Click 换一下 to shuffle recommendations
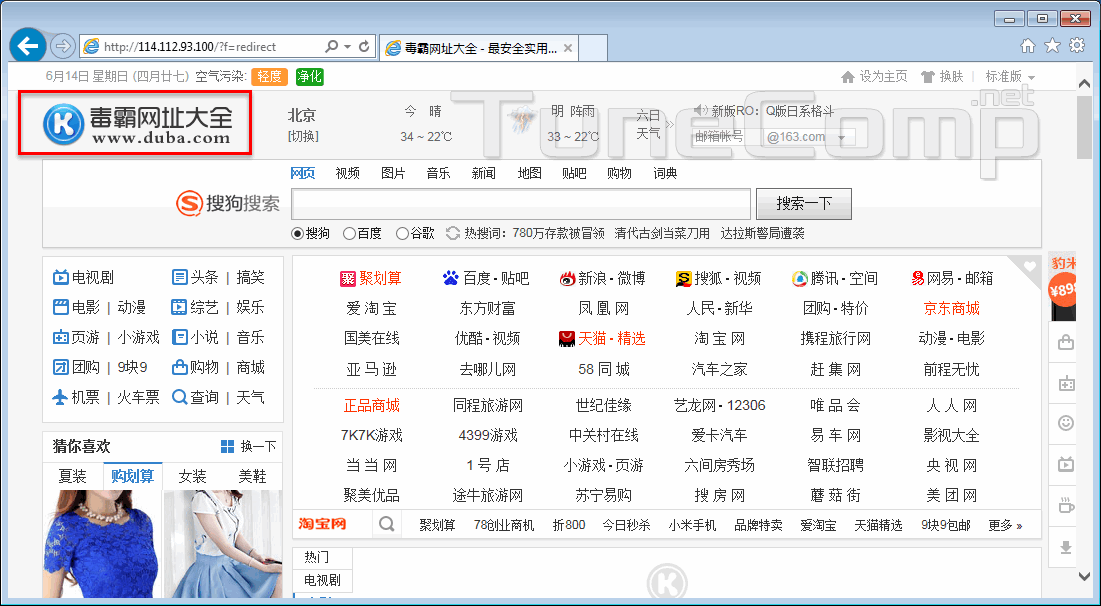1101x606 pixels. [249, 447]
